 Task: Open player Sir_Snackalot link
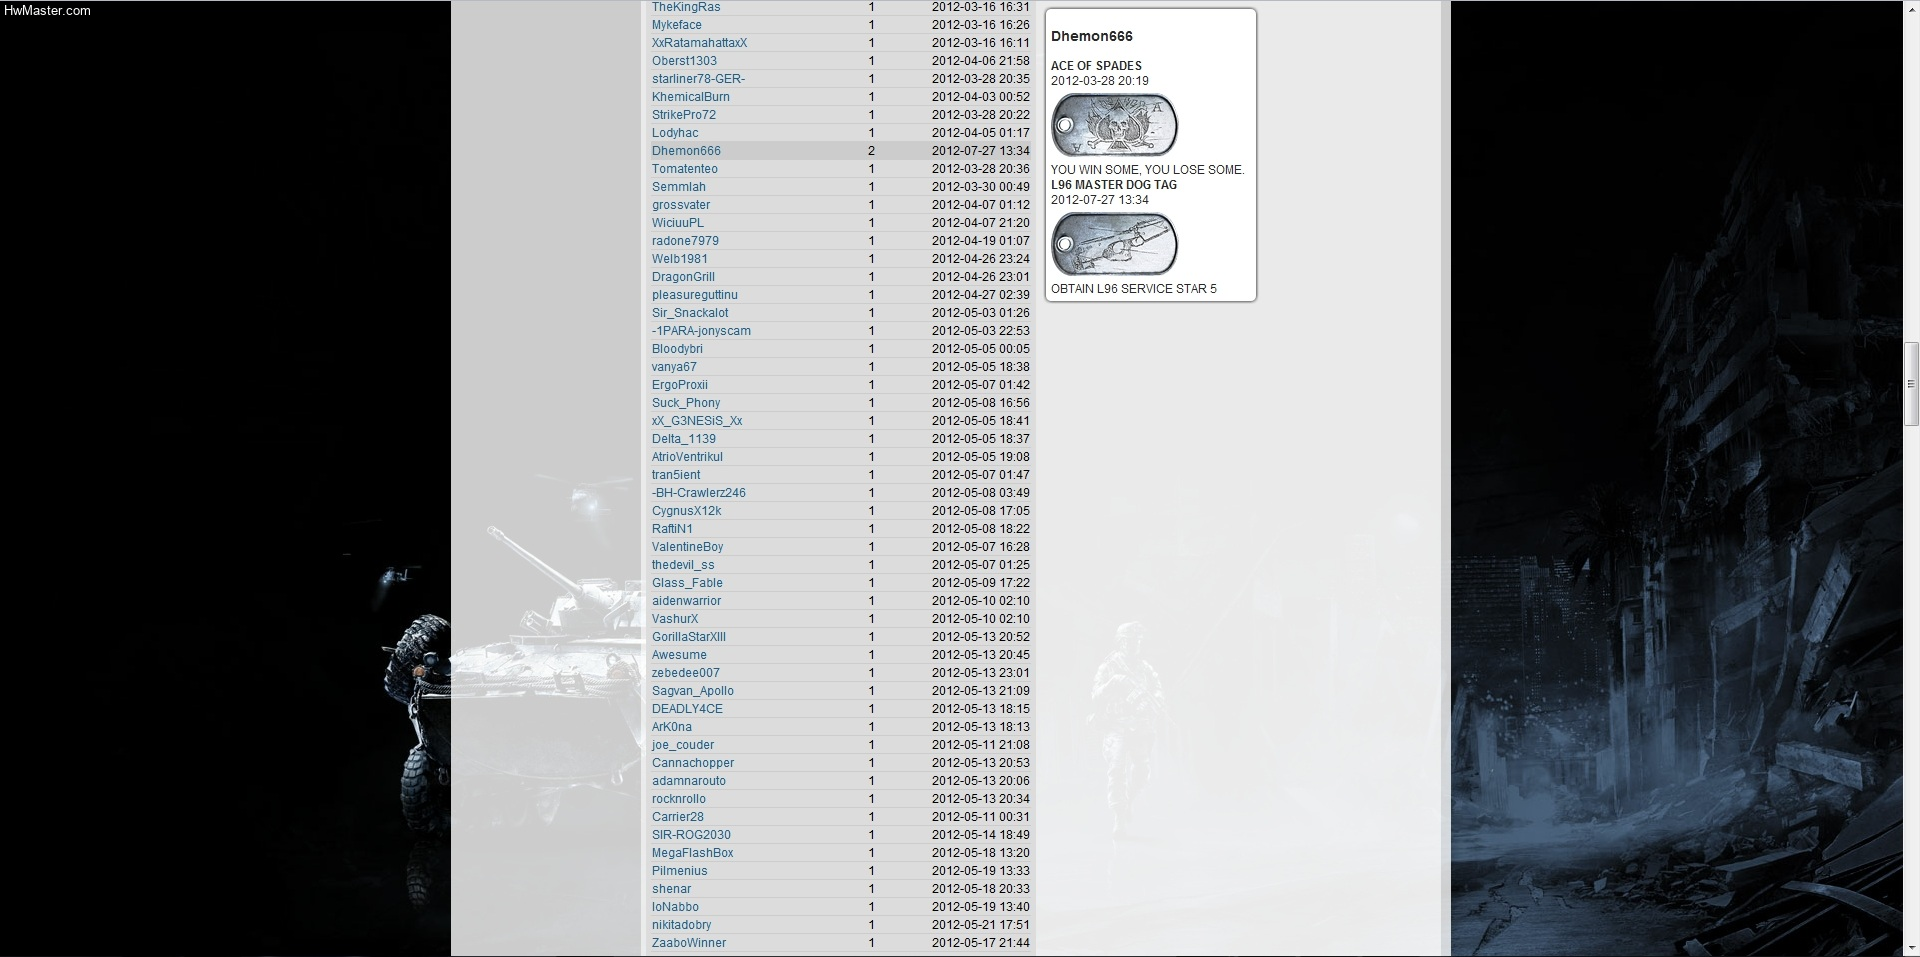click(x=690, y=313)
